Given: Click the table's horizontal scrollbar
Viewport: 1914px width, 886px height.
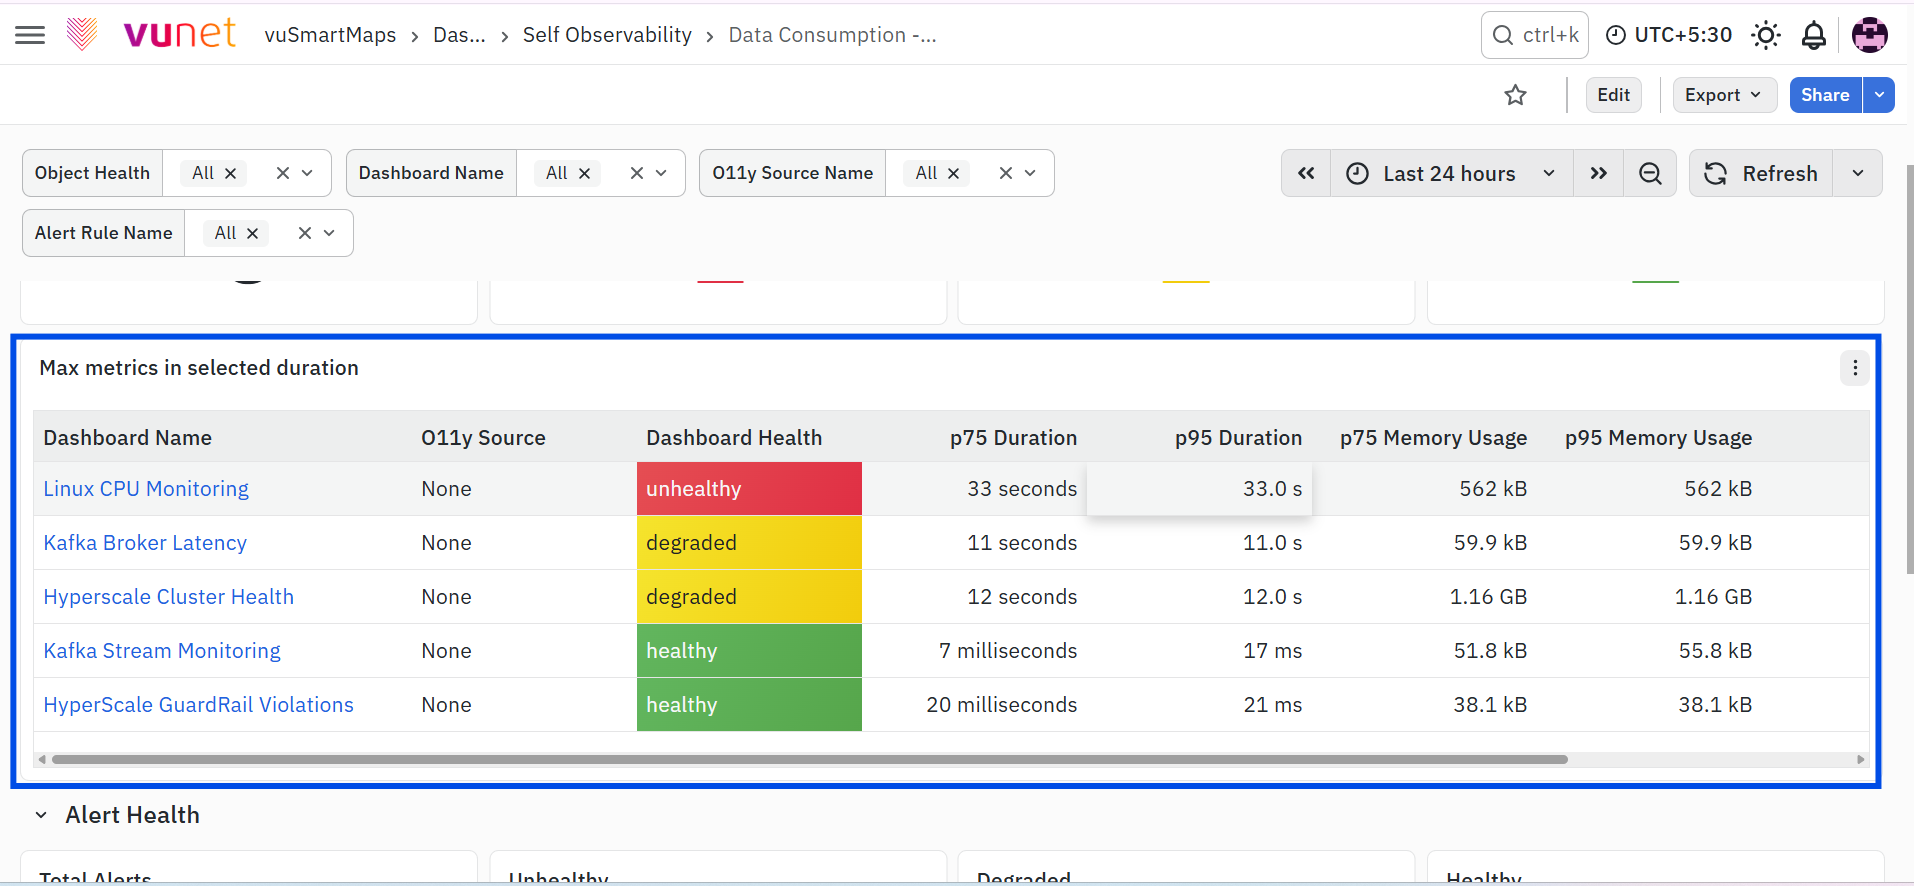Looking at the screenshot, I should (x=809, y=760).
